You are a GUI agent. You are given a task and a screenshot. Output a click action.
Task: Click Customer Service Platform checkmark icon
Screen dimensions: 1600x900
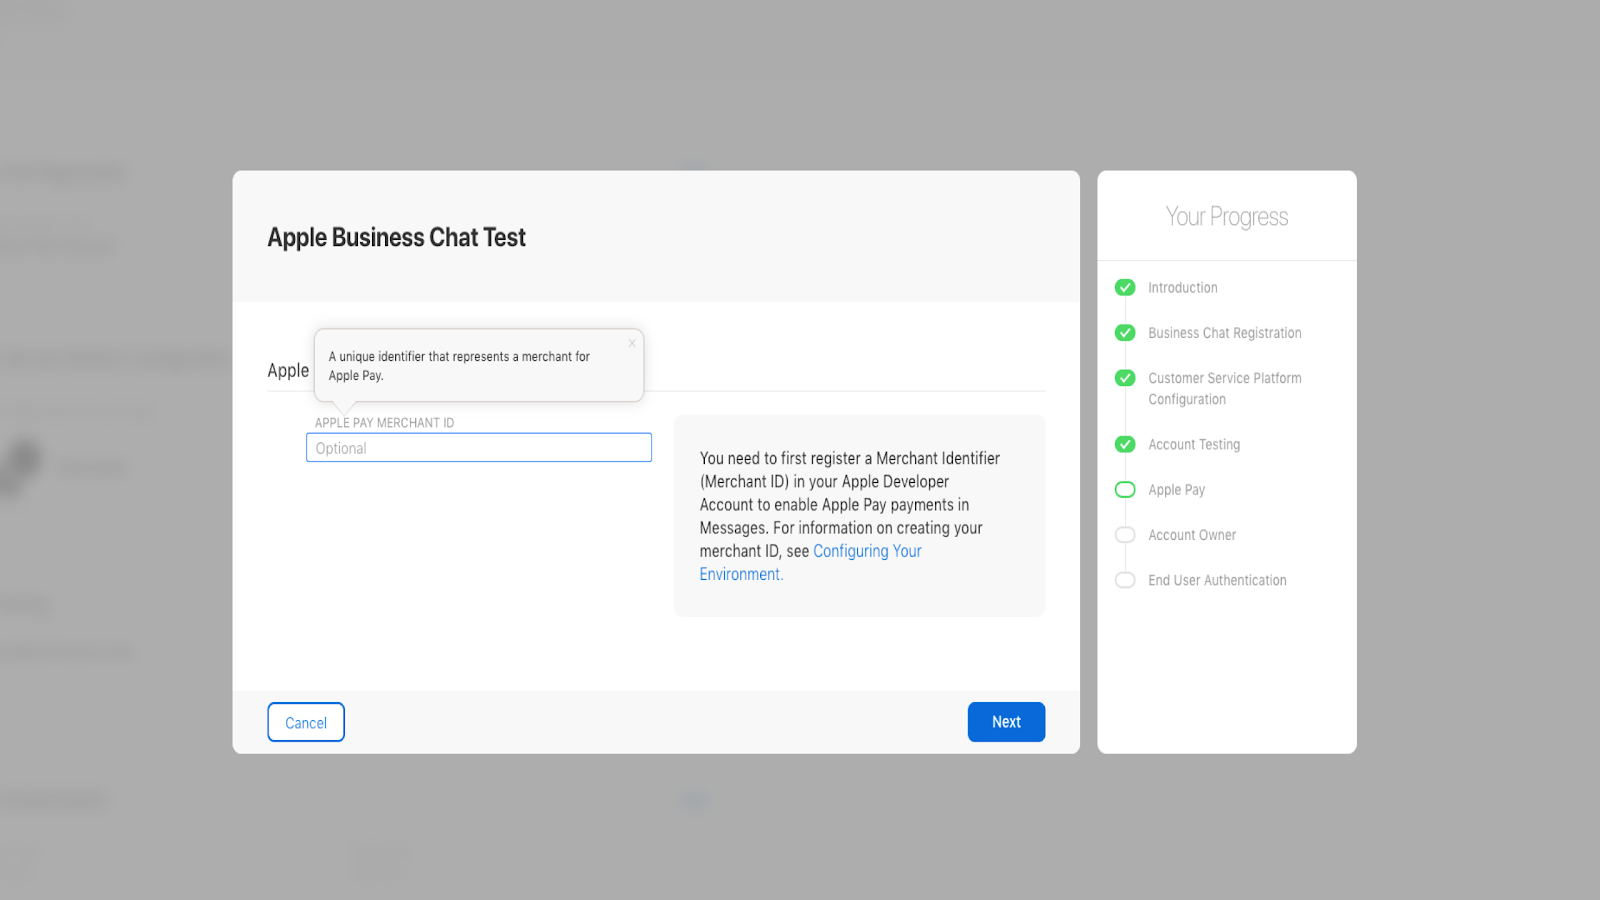pos(1125,378)
